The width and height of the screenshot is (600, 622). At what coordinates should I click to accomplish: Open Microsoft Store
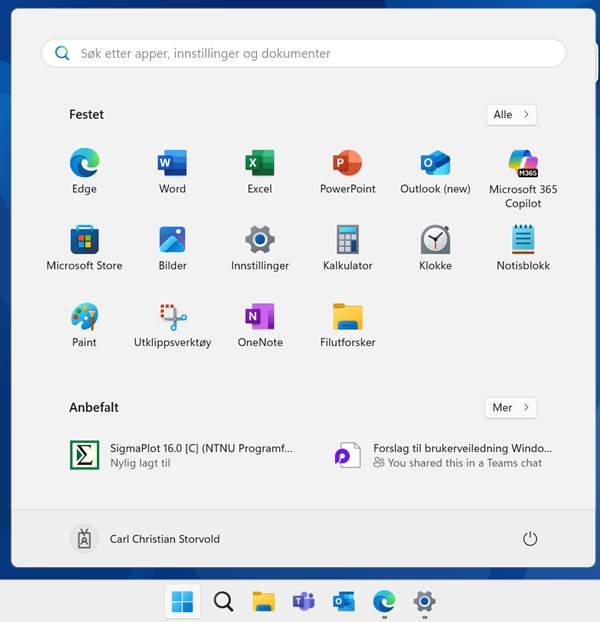tap(84, 248)
